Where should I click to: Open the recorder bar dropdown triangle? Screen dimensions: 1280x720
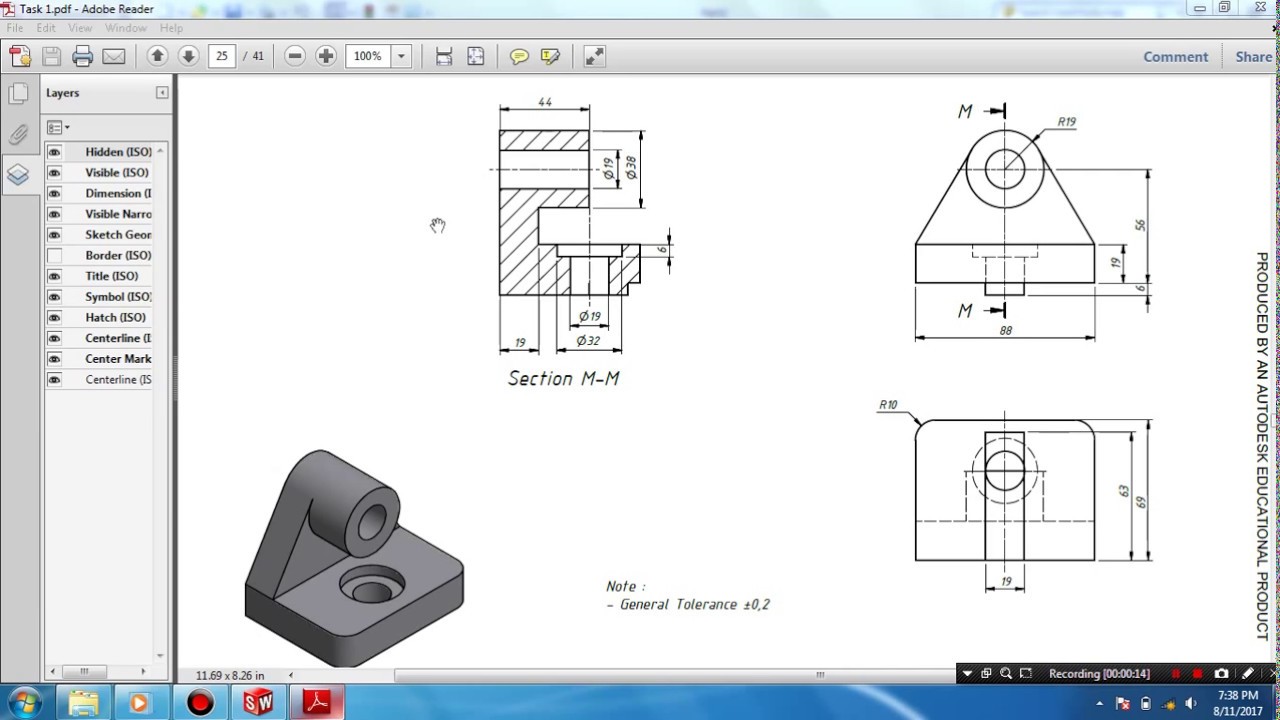967,674
